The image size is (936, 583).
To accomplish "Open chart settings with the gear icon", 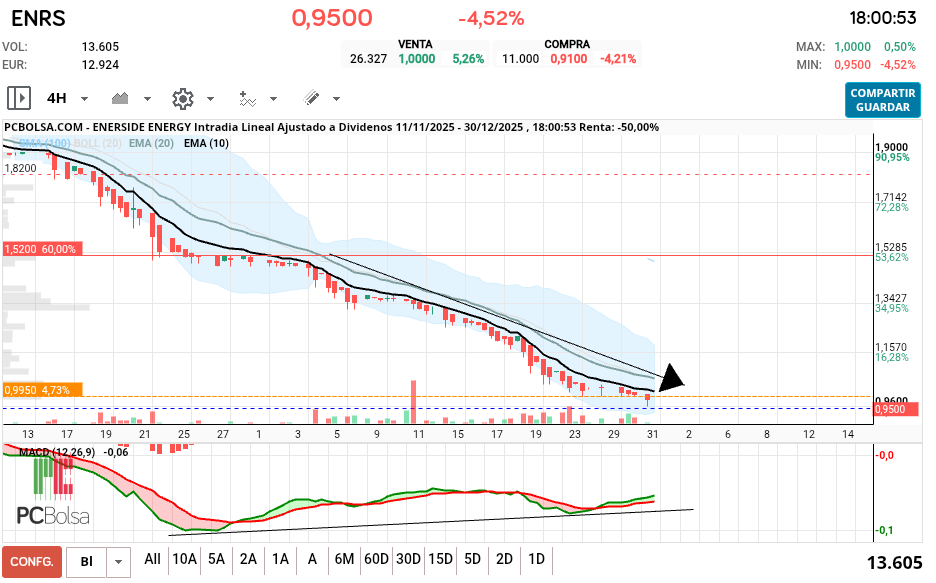I will coord(181,98).
